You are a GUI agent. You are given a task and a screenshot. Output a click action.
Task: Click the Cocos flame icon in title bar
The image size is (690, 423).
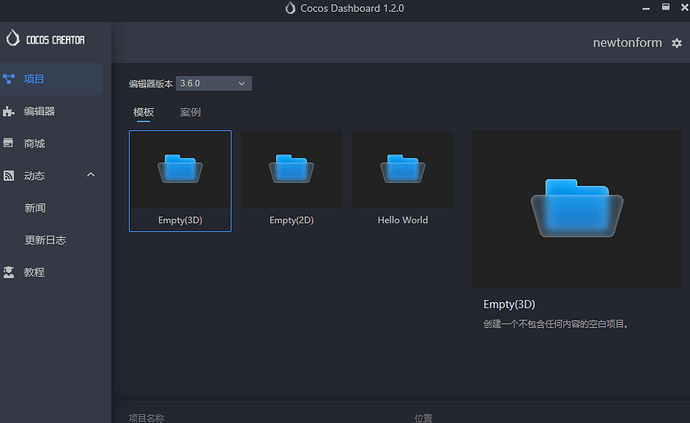(x=290, y=8)
